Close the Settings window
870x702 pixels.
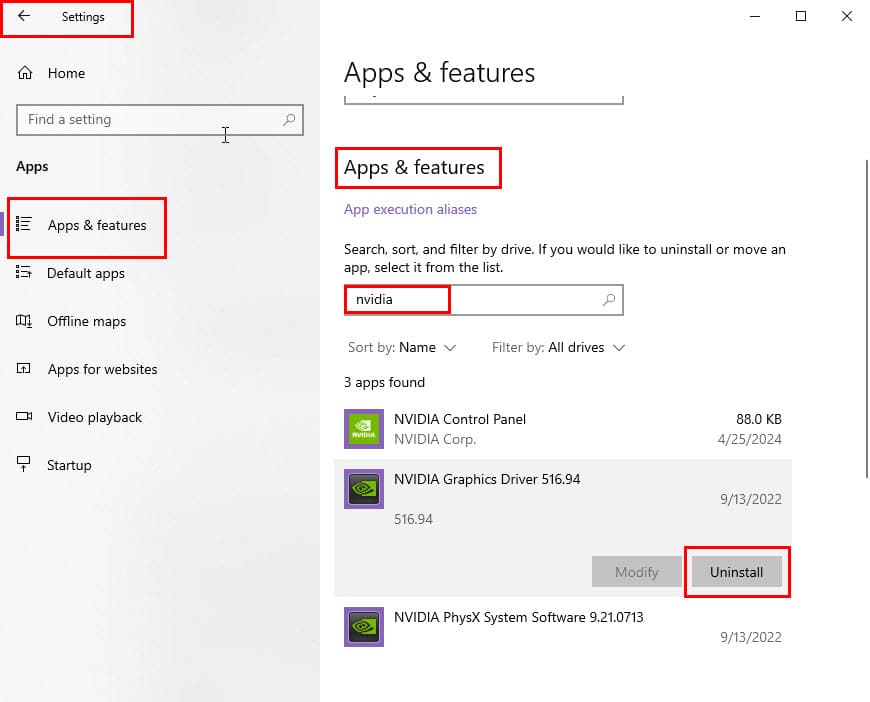(x=847, y=16)
